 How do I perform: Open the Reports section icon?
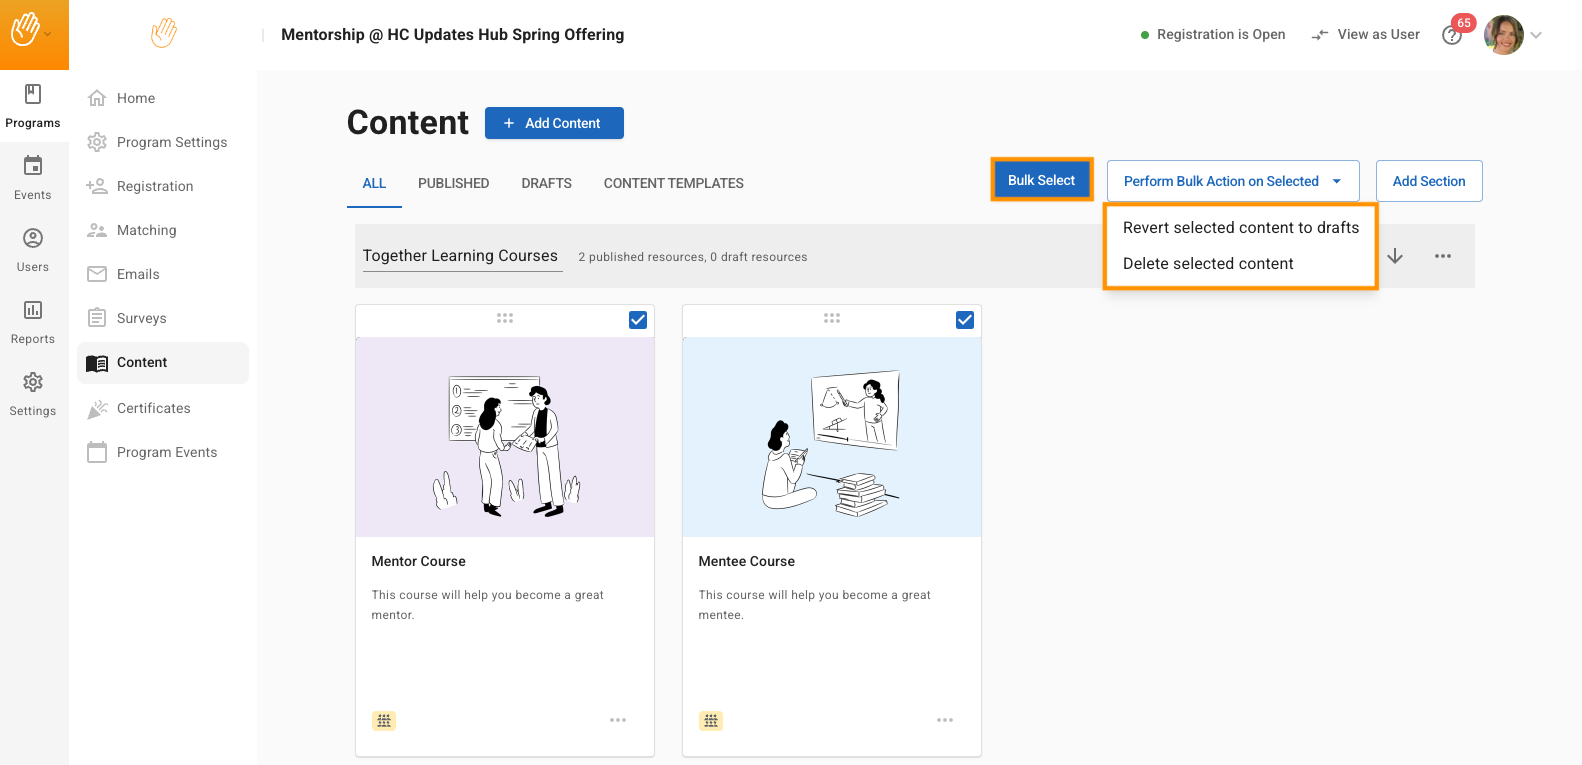point(33,311)
